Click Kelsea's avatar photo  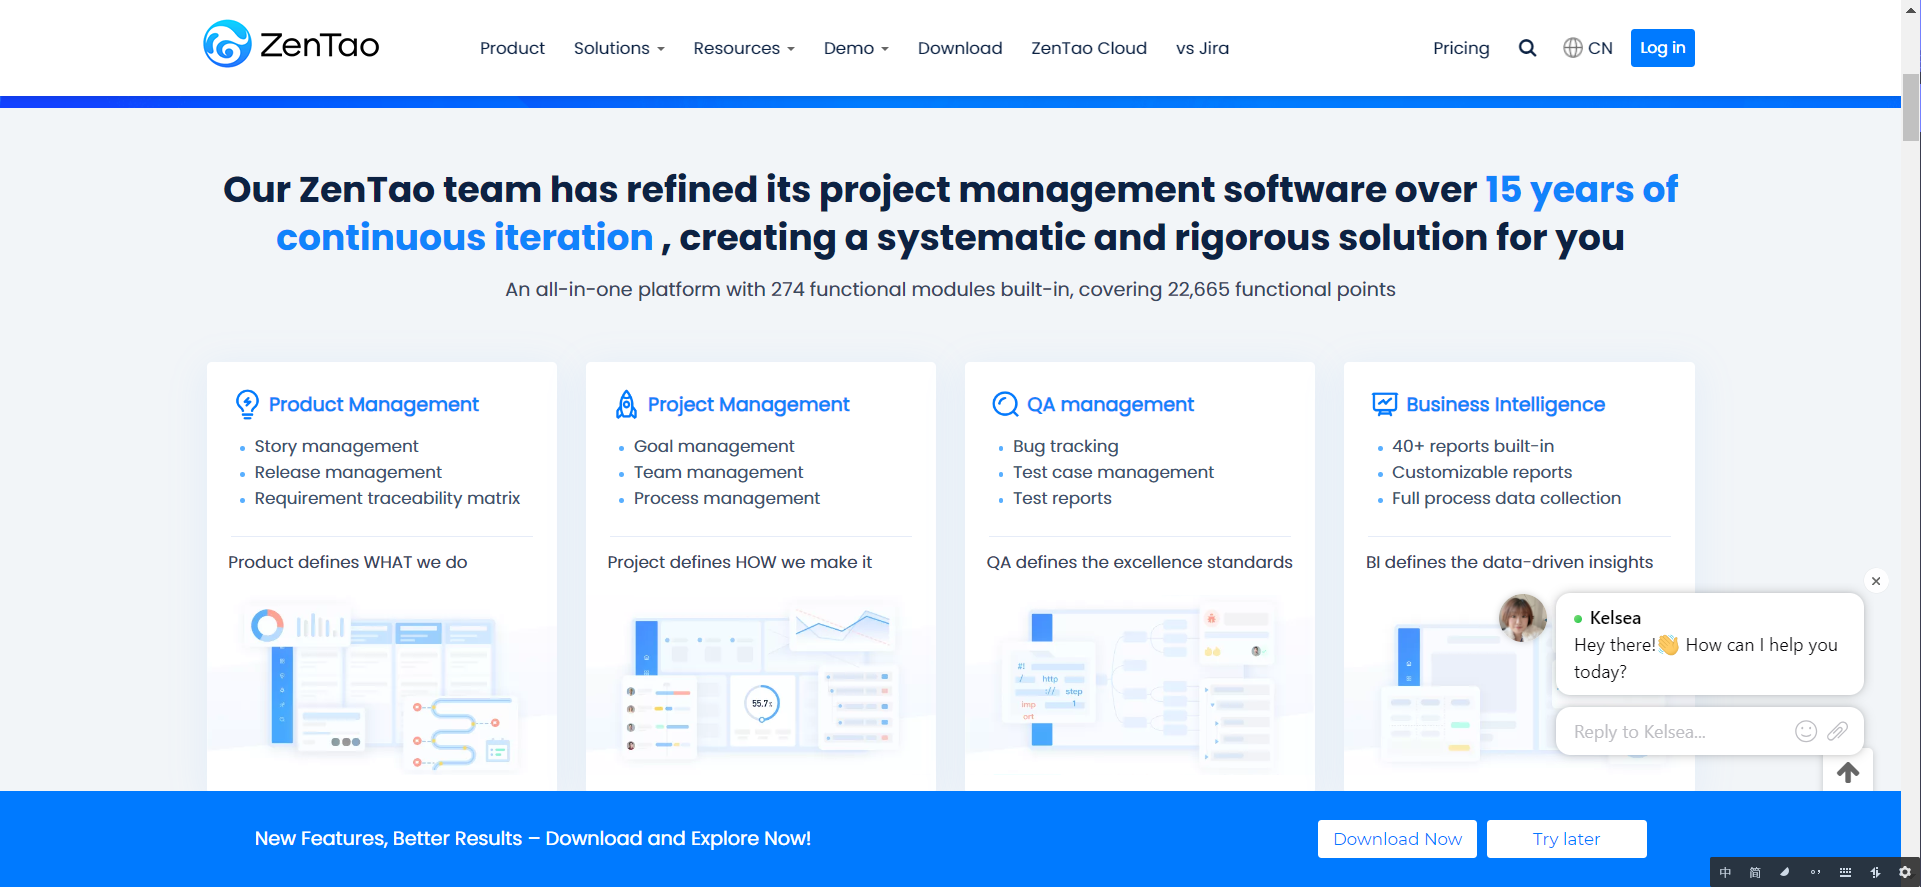(1523, 617)
